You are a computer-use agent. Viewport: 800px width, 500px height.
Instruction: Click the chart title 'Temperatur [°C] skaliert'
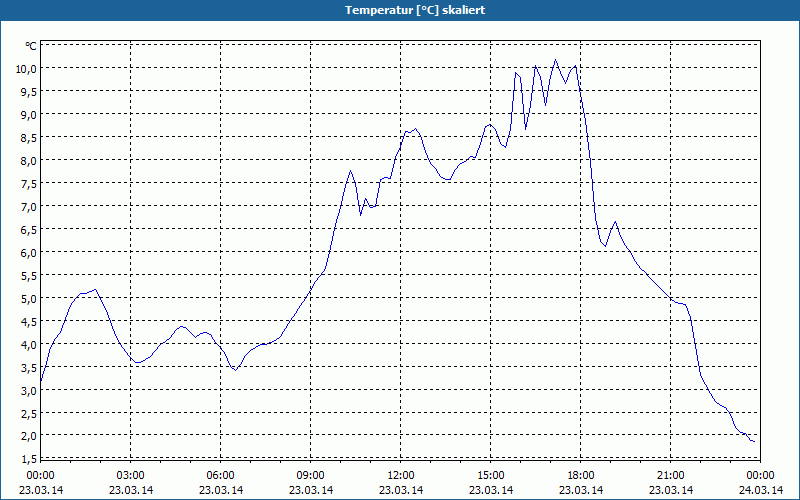[415, 10]
